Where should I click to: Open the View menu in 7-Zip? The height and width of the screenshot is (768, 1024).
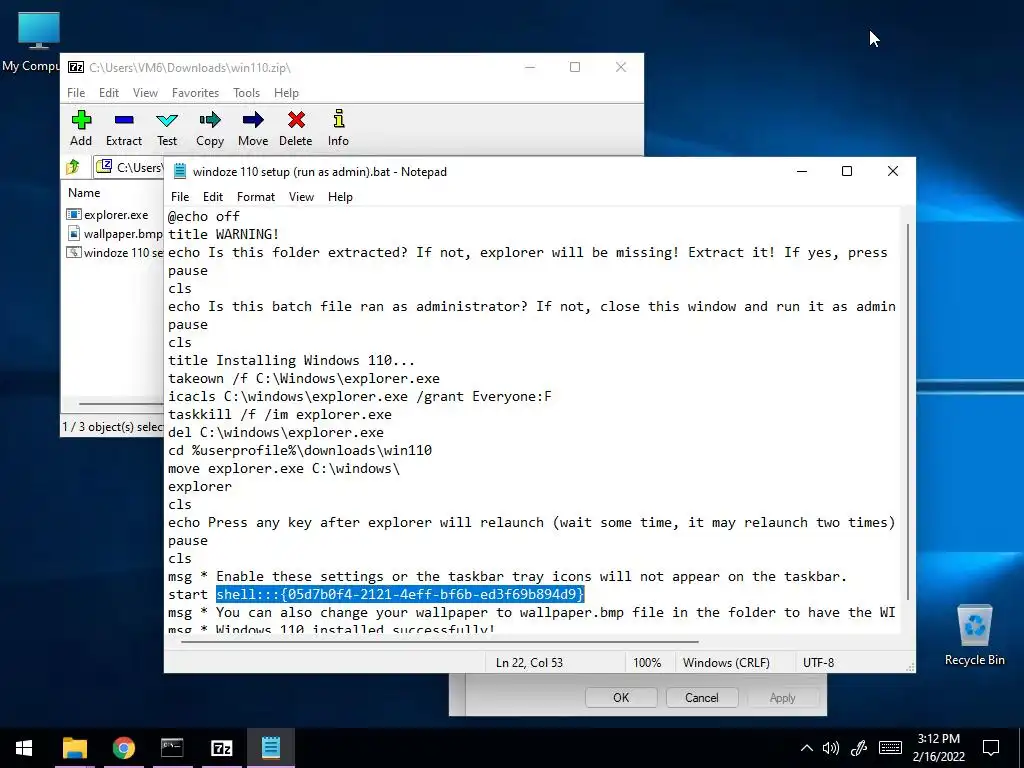146,93
